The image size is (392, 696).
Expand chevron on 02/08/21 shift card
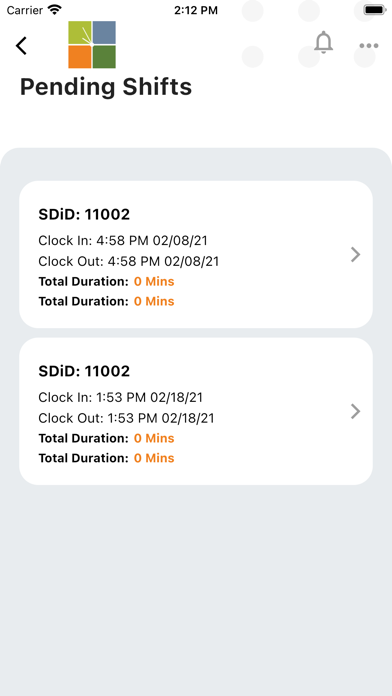click(355, 255)
